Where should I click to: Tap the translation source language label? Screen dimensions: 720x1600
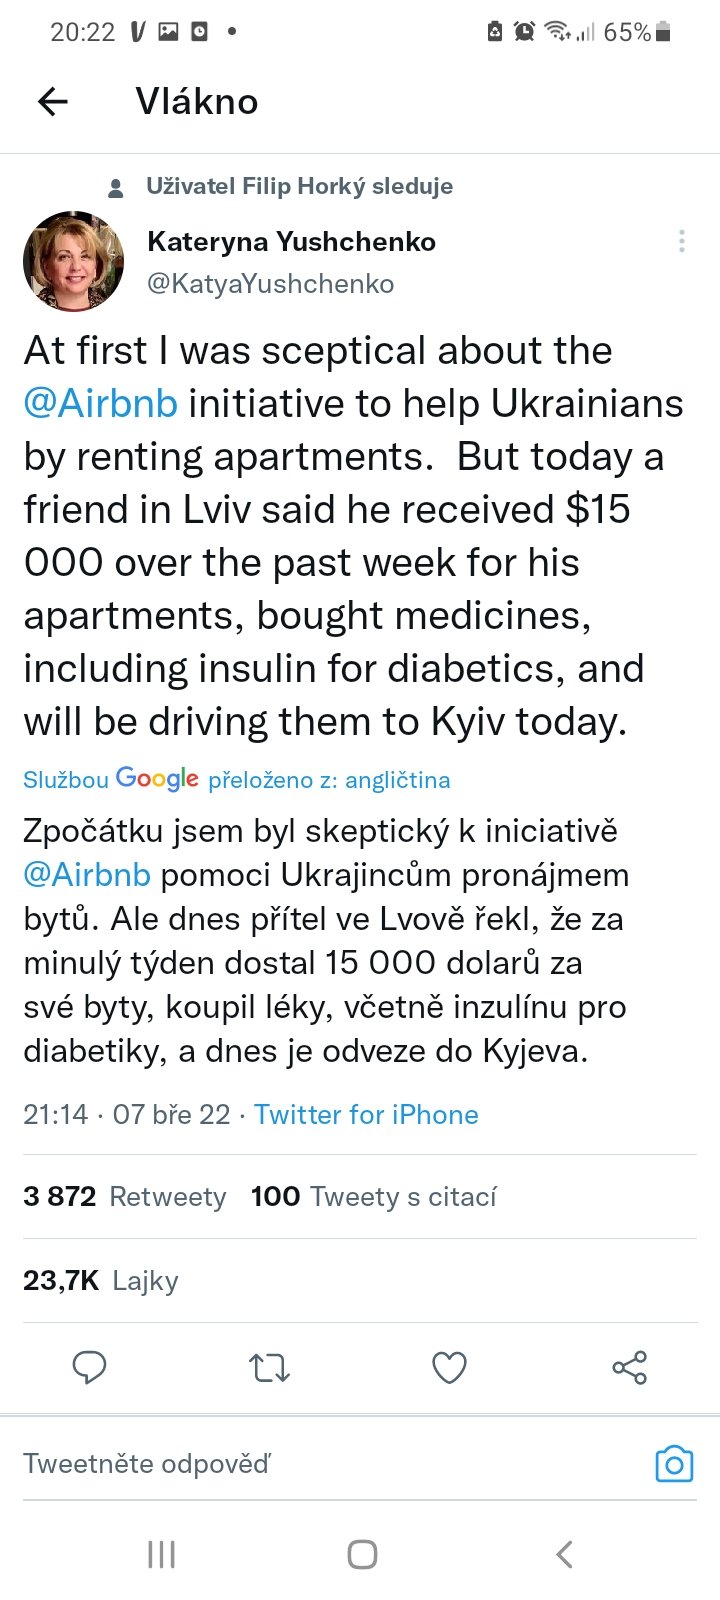coord(329,780)
